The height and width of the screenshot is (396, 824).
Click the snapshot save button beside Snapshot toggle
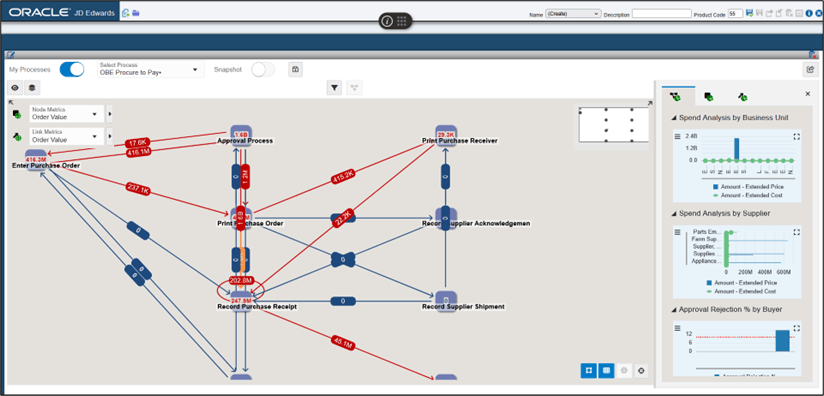(x=295, y=69)
